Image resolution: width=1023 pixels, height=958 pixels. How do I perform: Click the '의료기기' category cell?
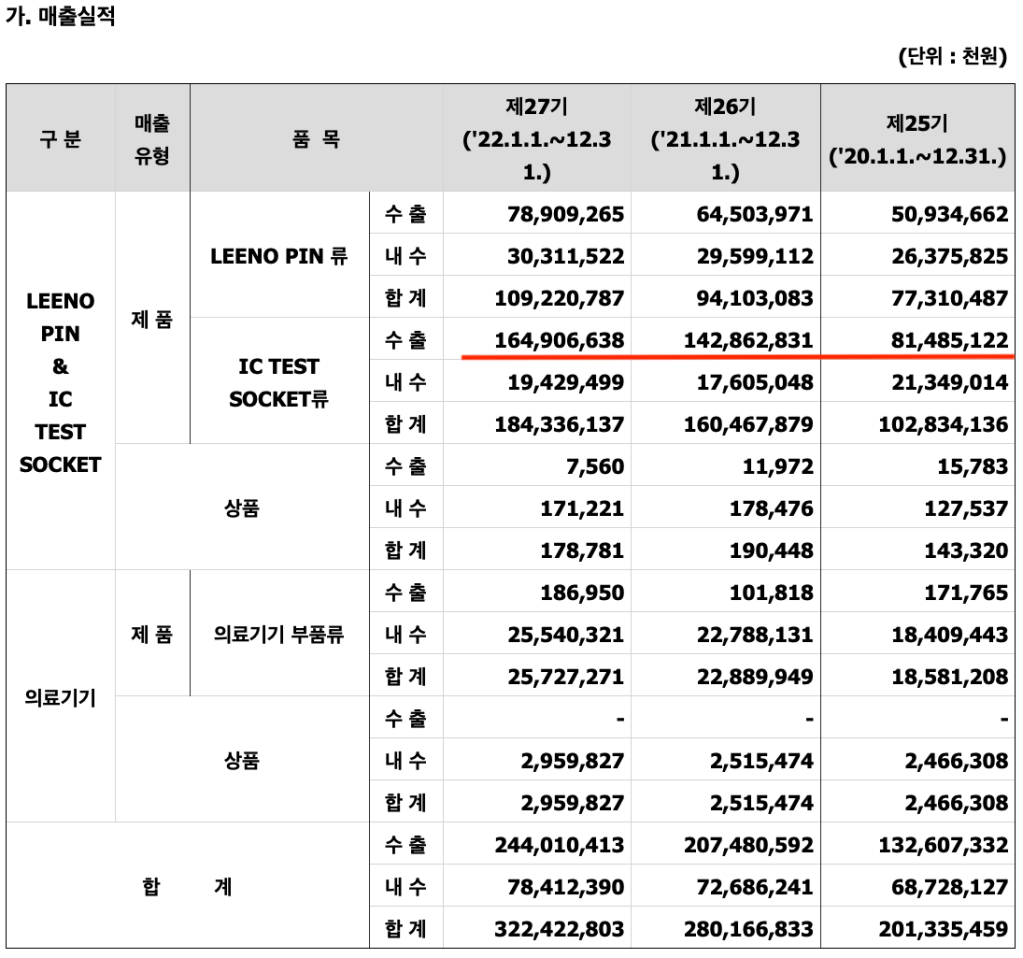(60, 697)
